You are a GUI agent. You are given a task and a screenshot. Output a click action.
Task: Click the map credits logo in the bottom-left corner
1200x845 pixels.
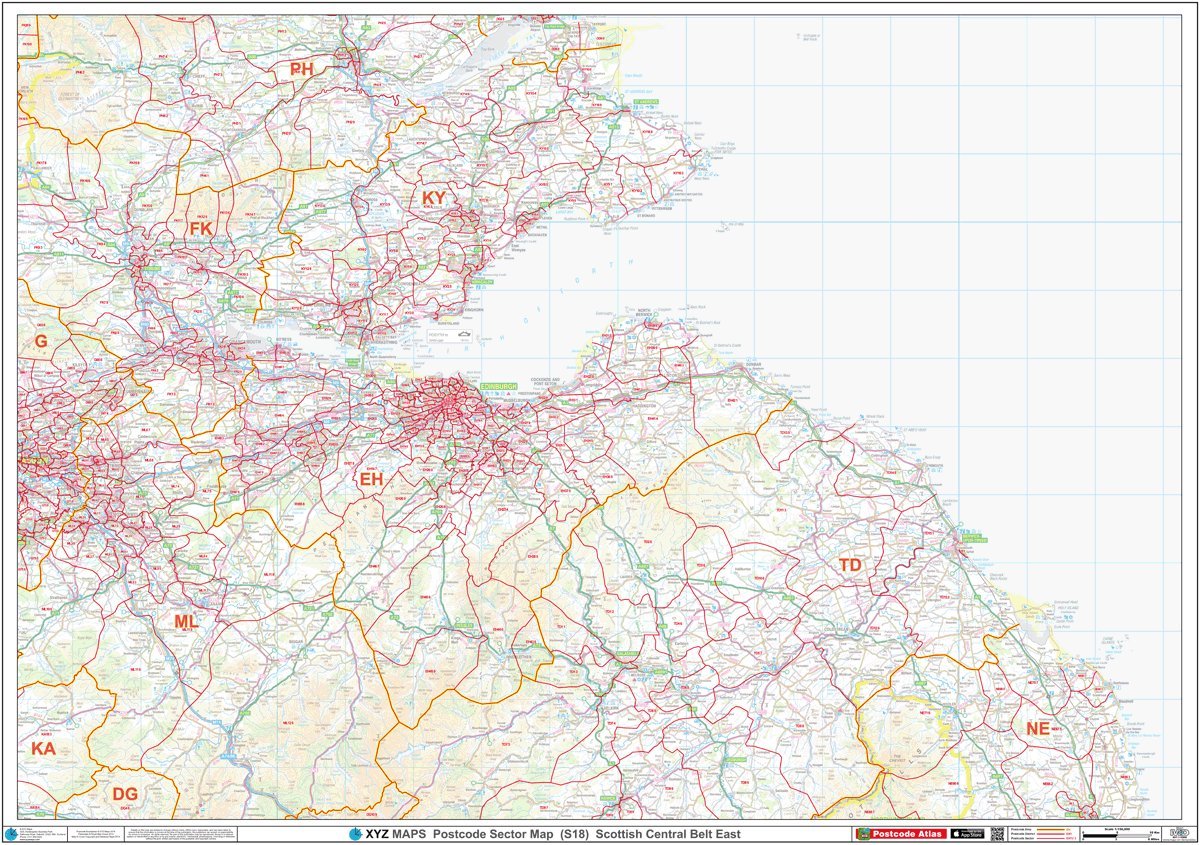[x=12, y=835]
